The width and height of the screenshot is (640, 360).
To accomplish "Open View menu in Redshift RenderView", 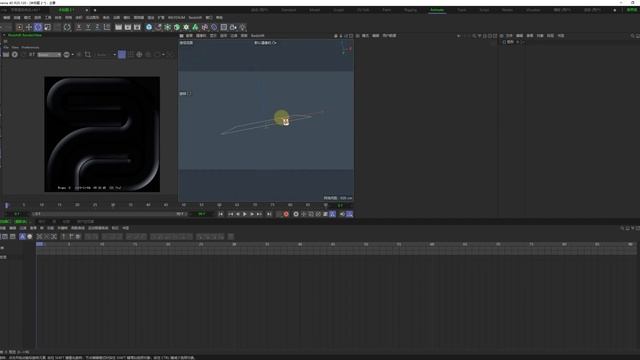I will (x=15, y=47).
